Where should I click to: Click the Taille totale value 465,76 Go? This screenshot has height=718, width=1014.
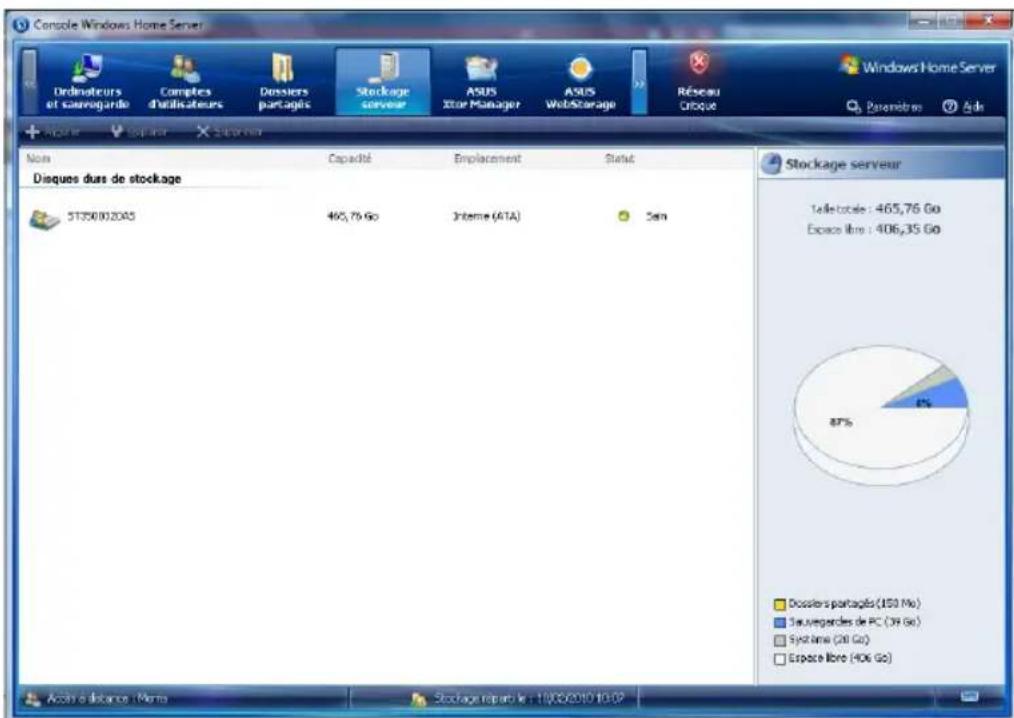(x=908, y=209)
